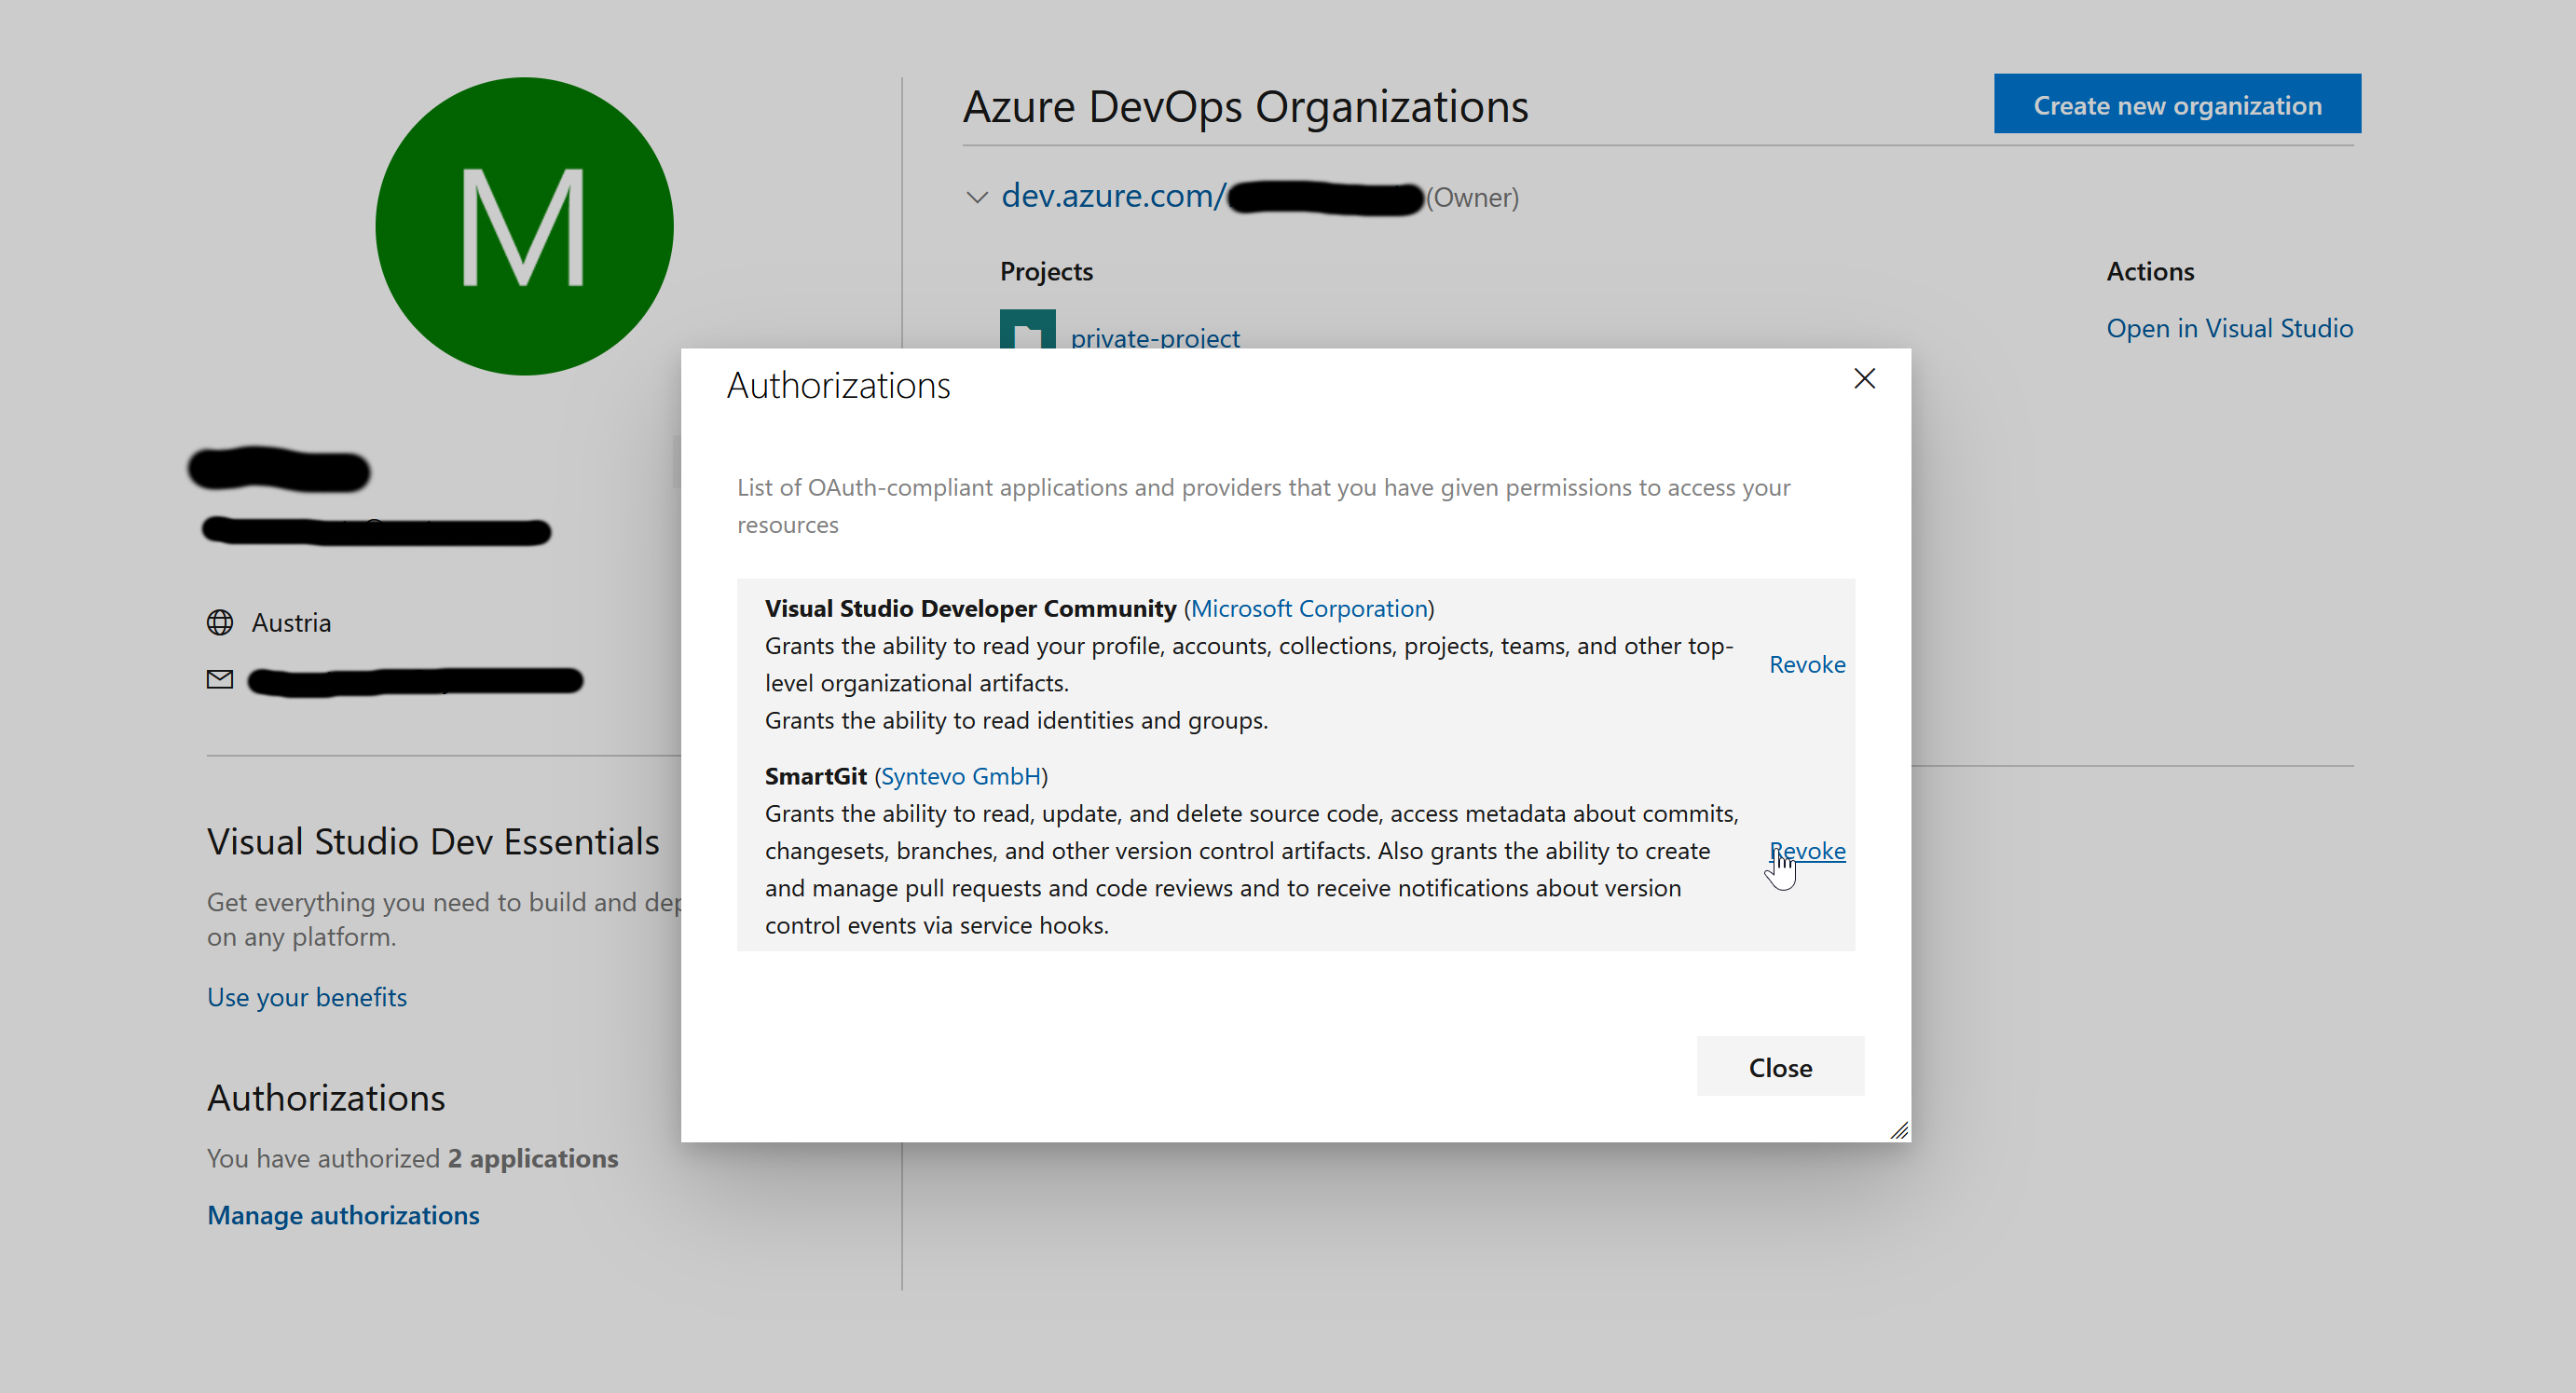
Task: Revoke SmartGit authorization
Action: tap(1807, 851)
